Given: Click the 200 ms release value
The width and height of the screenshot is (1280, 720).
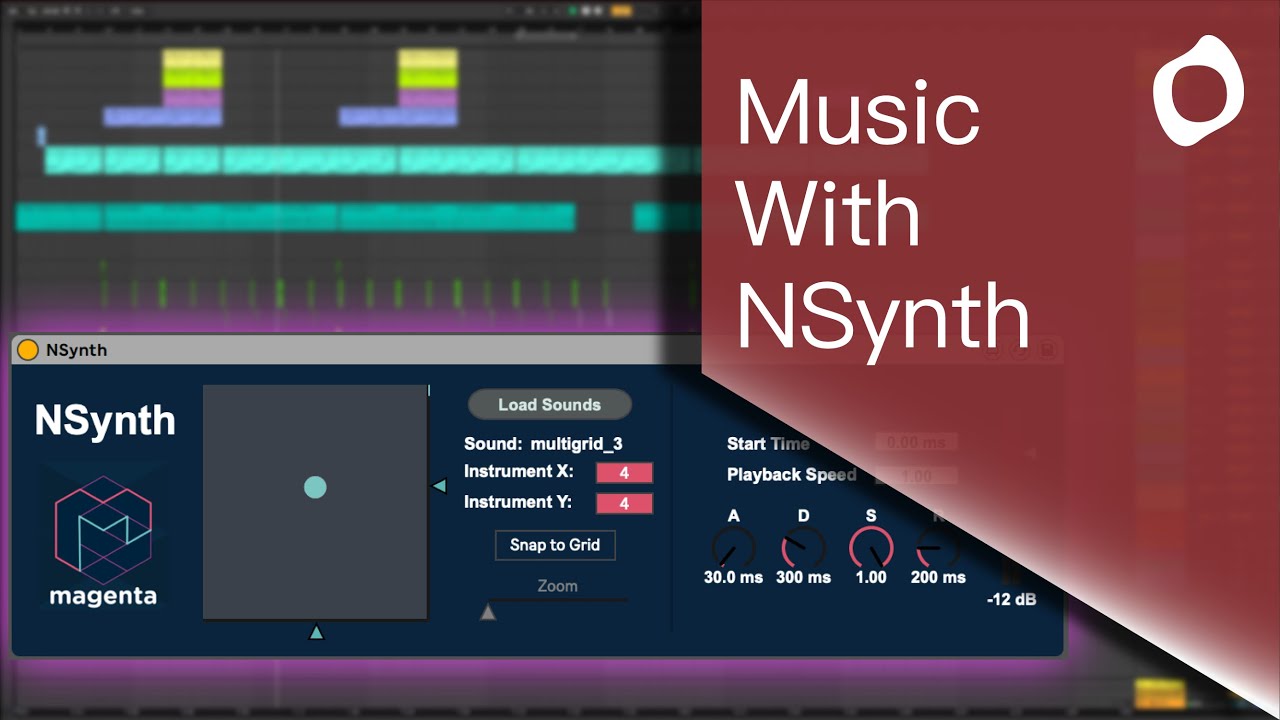Looking at the screenshot, I should tap(938, 577).
